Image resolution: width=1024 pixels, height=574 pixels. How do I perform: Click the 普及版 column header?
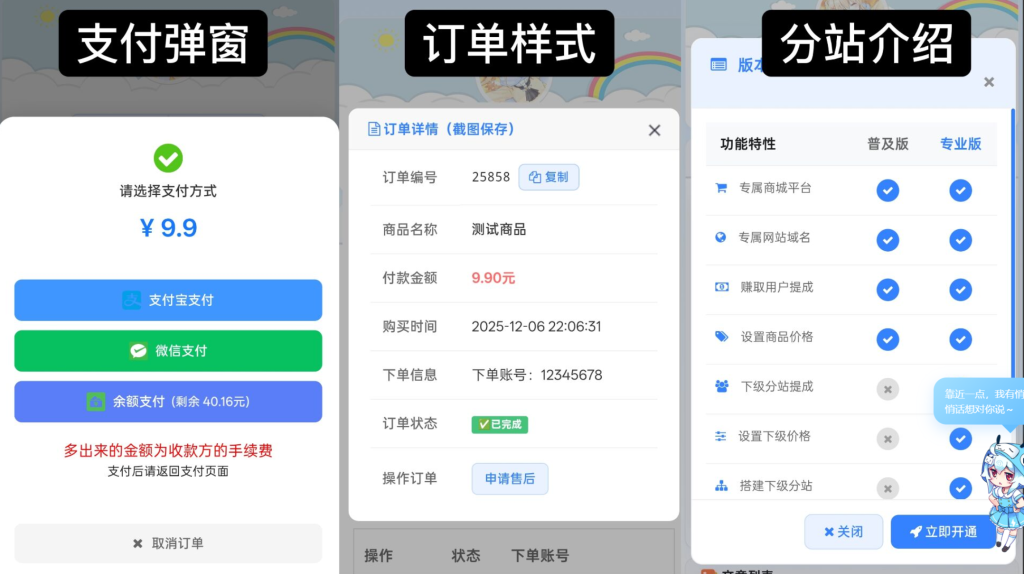(888, 144)
